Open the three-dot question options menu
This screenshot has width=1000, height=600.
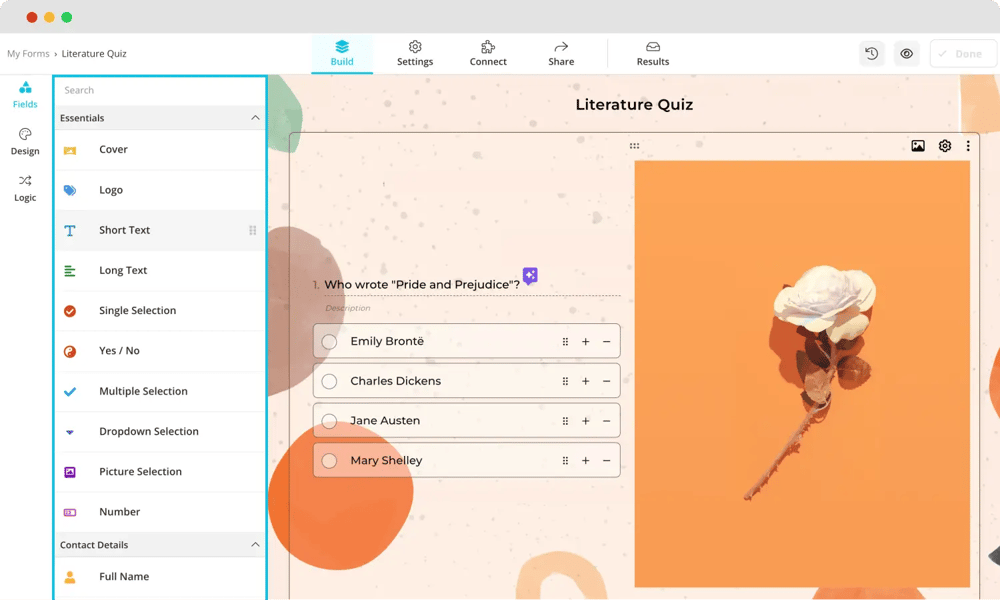tap(968, 146)
